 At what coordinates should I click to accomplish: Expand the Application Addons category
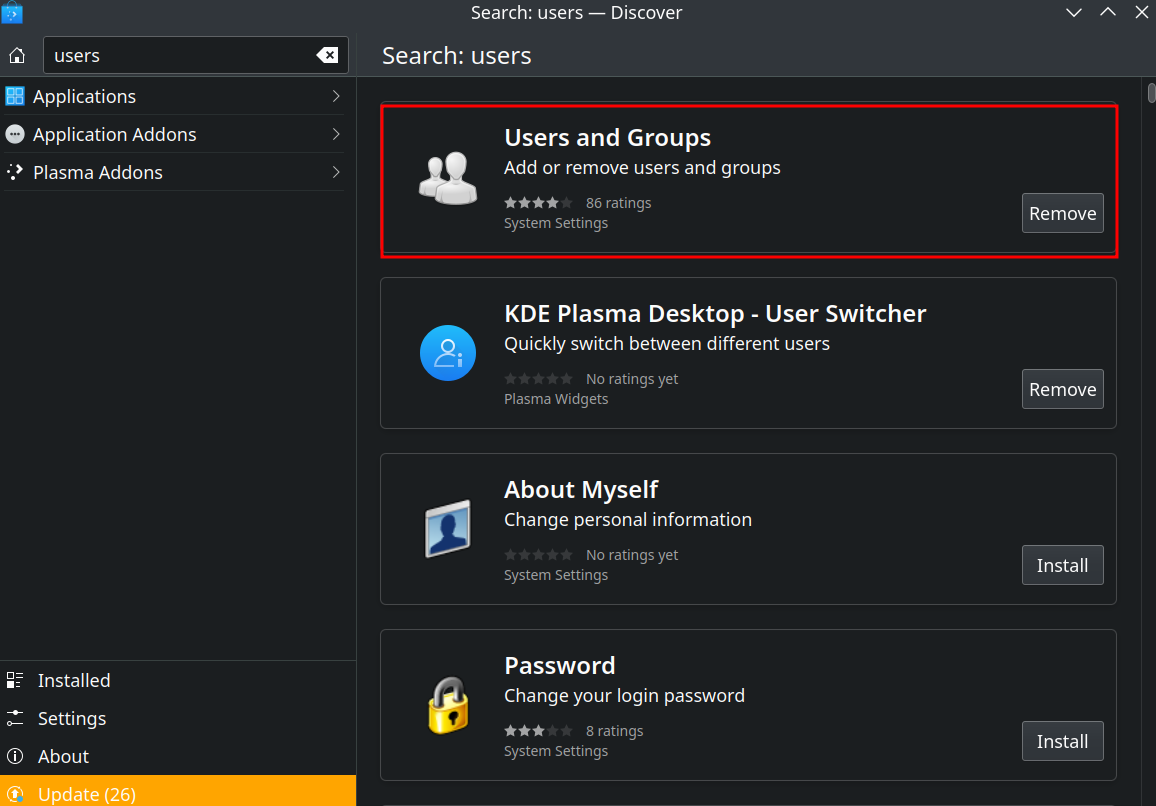point(337,133)
